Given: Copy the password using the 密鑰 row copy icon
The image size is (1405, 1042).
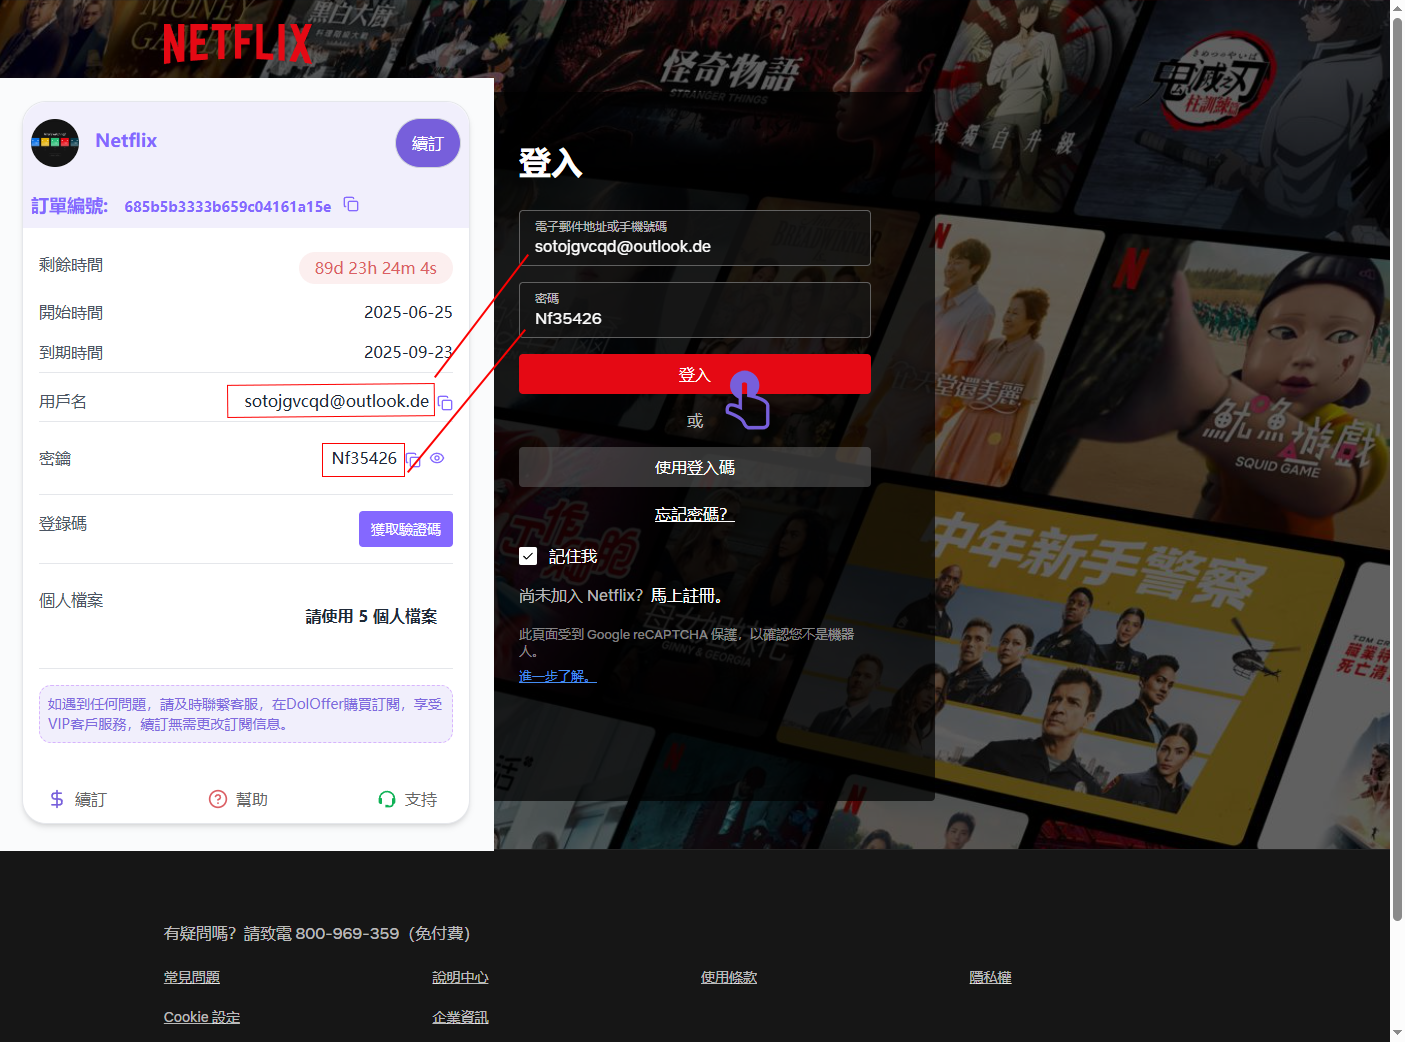Looking at the screenshot, I should point(413,460).
